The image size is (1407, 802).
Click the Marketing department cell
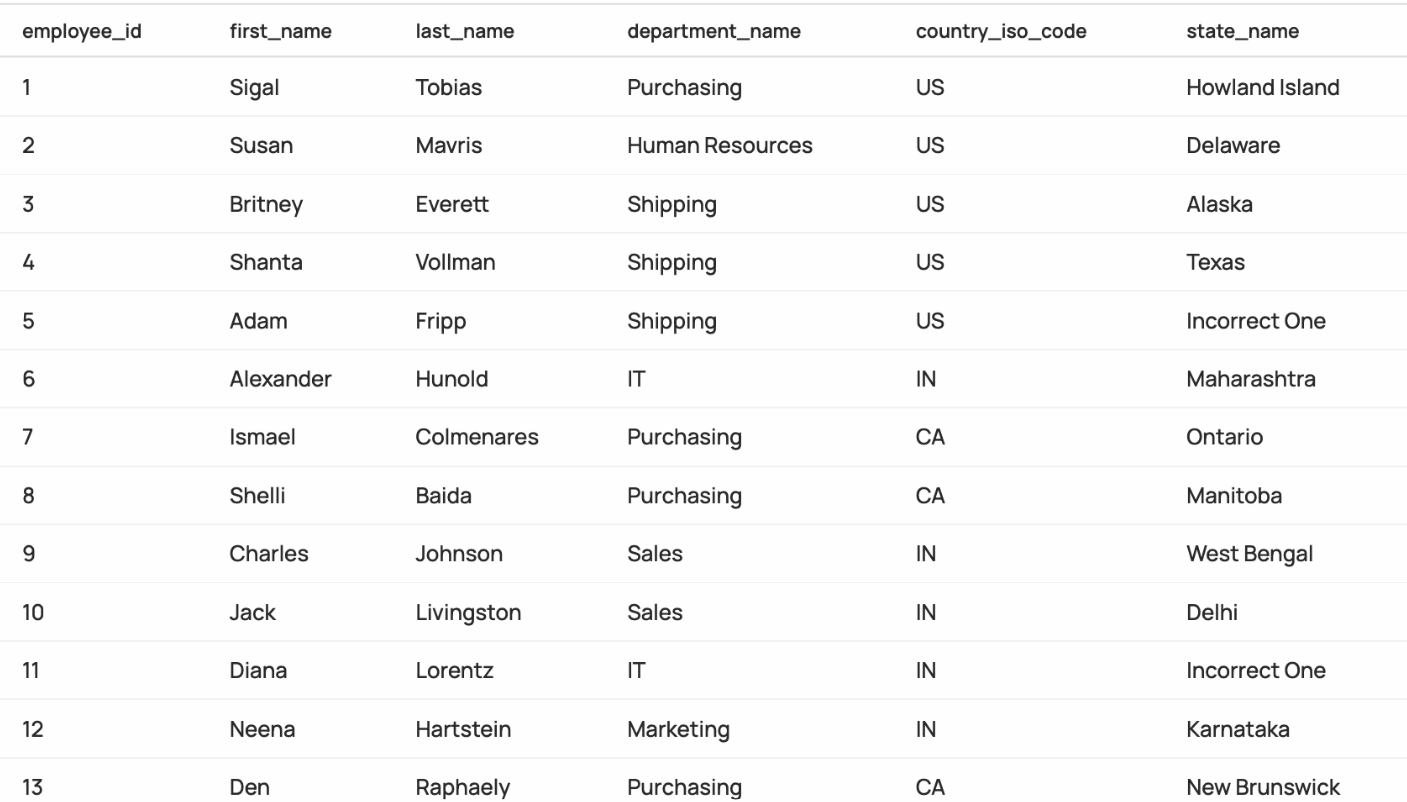(x=678, y=729)
